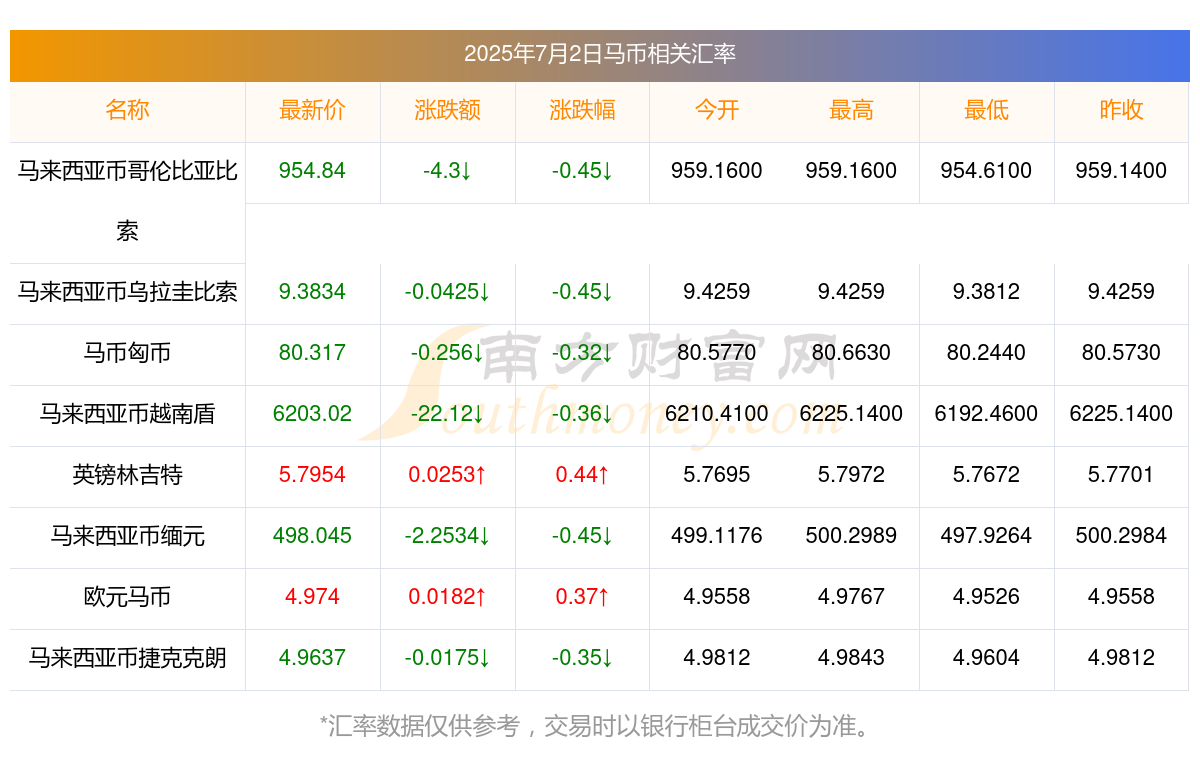Click the low value 6192.4600

tap(986, 414)
